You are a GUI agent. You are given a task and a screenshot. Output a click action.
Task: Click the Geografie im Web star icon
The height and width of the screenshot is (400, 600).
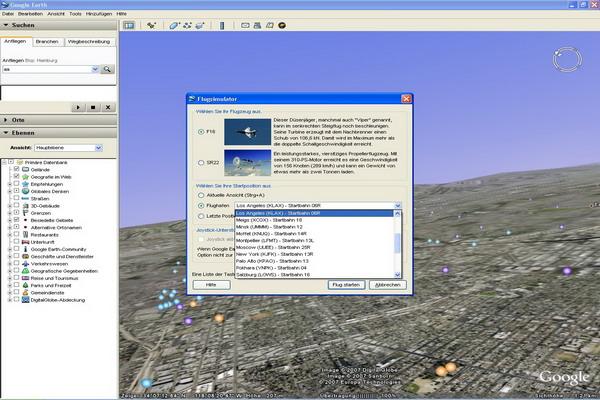click(x=25, y=177)
